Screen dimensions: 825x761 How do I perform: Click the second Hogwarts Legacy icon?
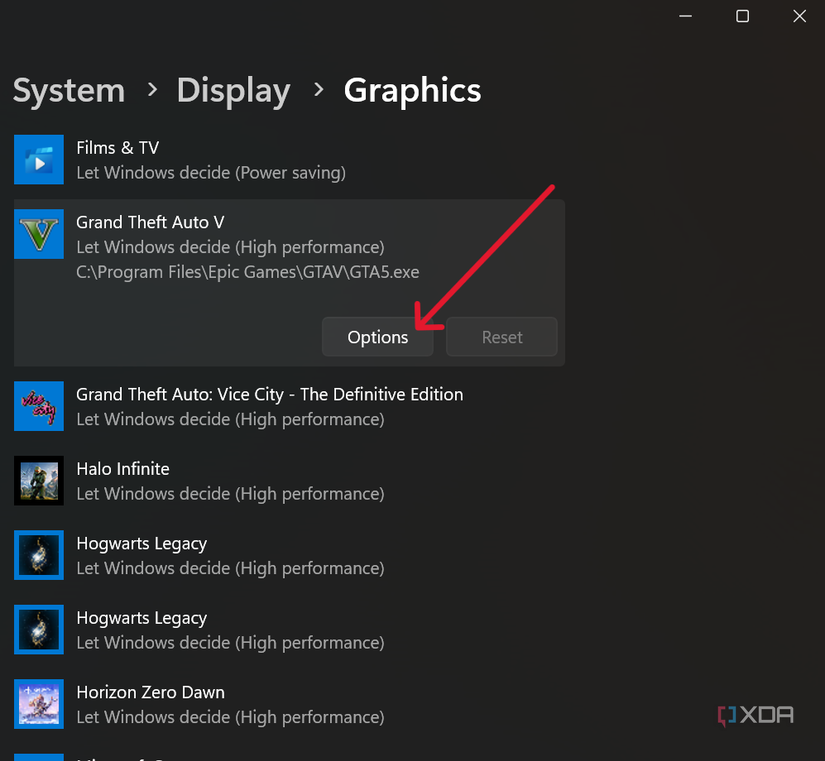[38, 630]
